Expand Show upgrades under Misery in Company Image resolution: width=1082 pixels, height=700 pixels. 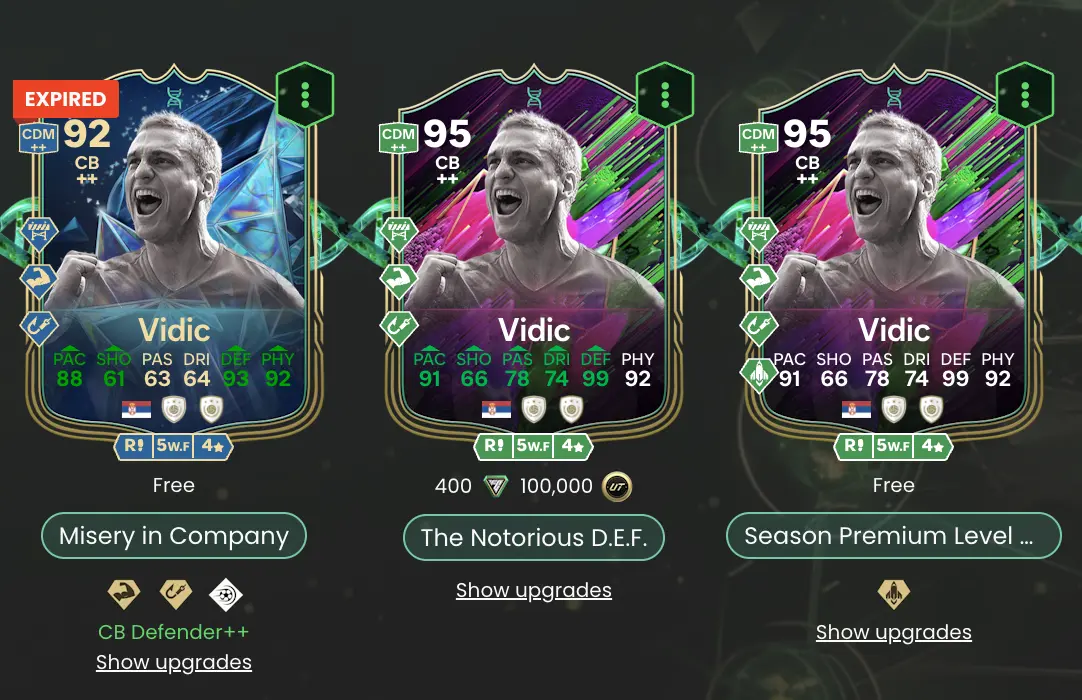pos(174,662)
